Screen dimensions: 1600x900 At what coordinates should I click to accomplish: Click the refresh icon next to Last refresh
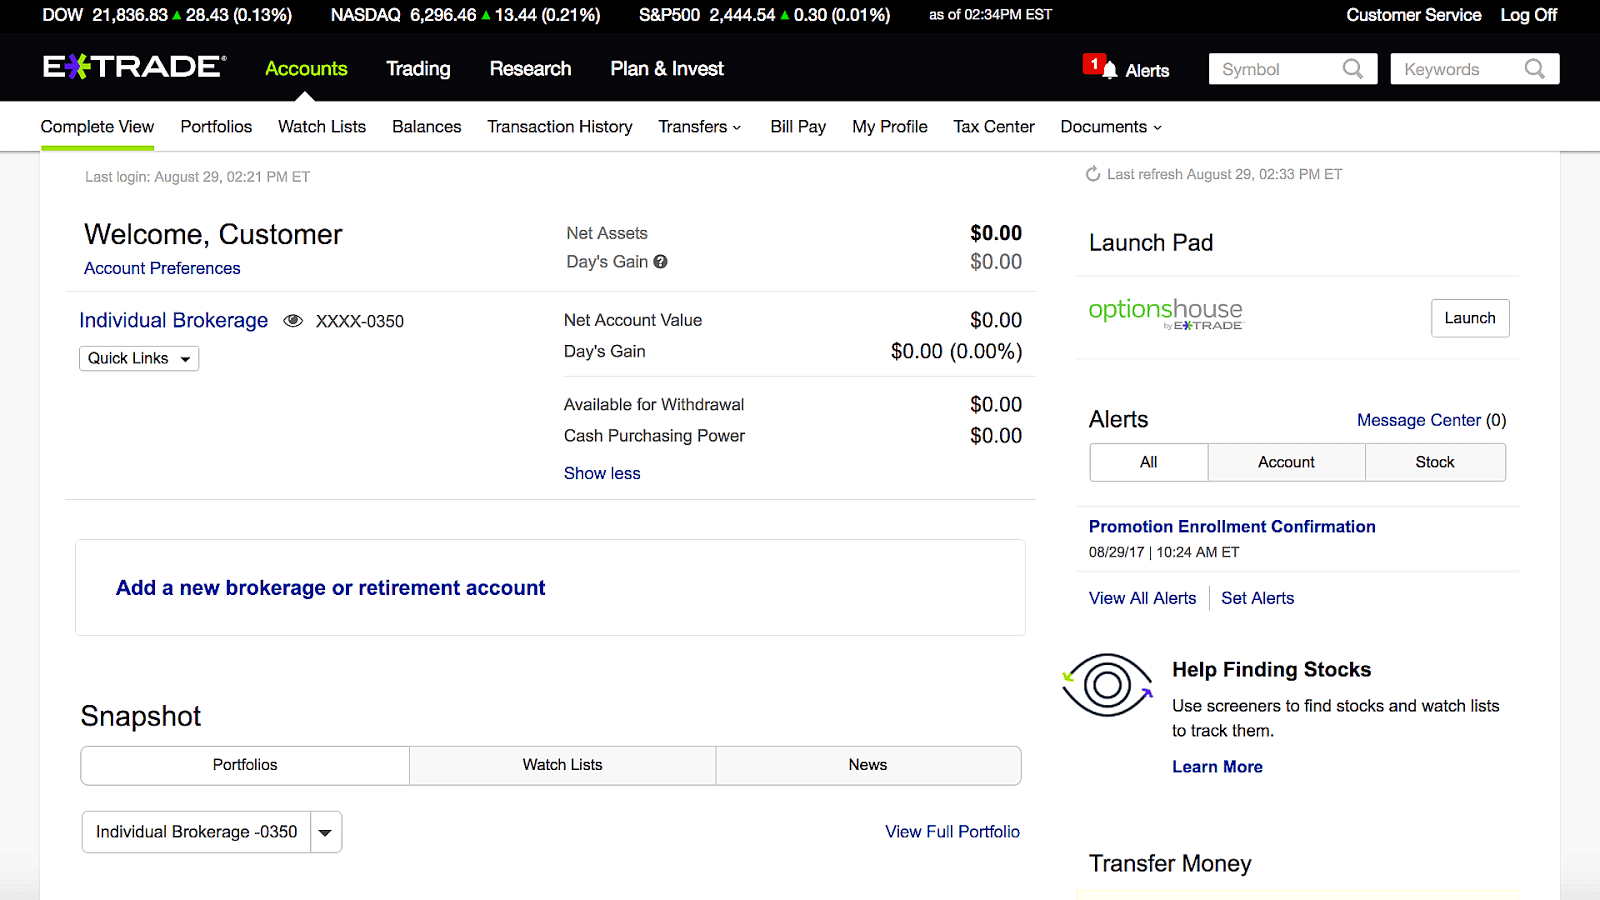1093,173
